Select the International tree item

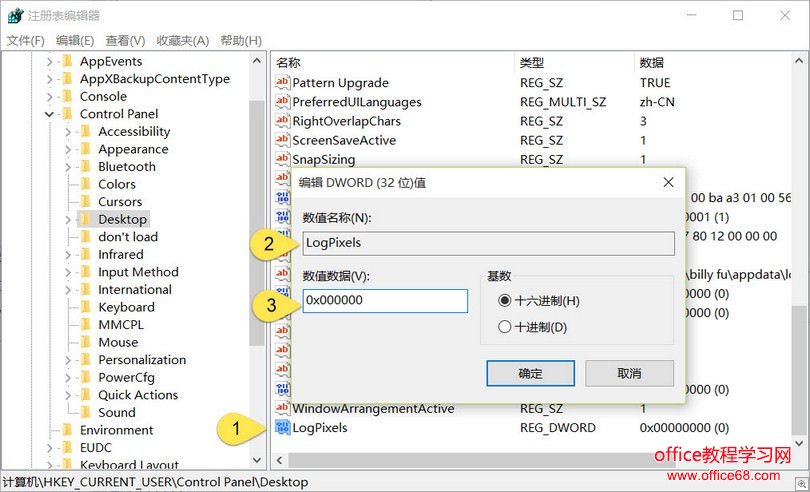[x=135, y=290]
